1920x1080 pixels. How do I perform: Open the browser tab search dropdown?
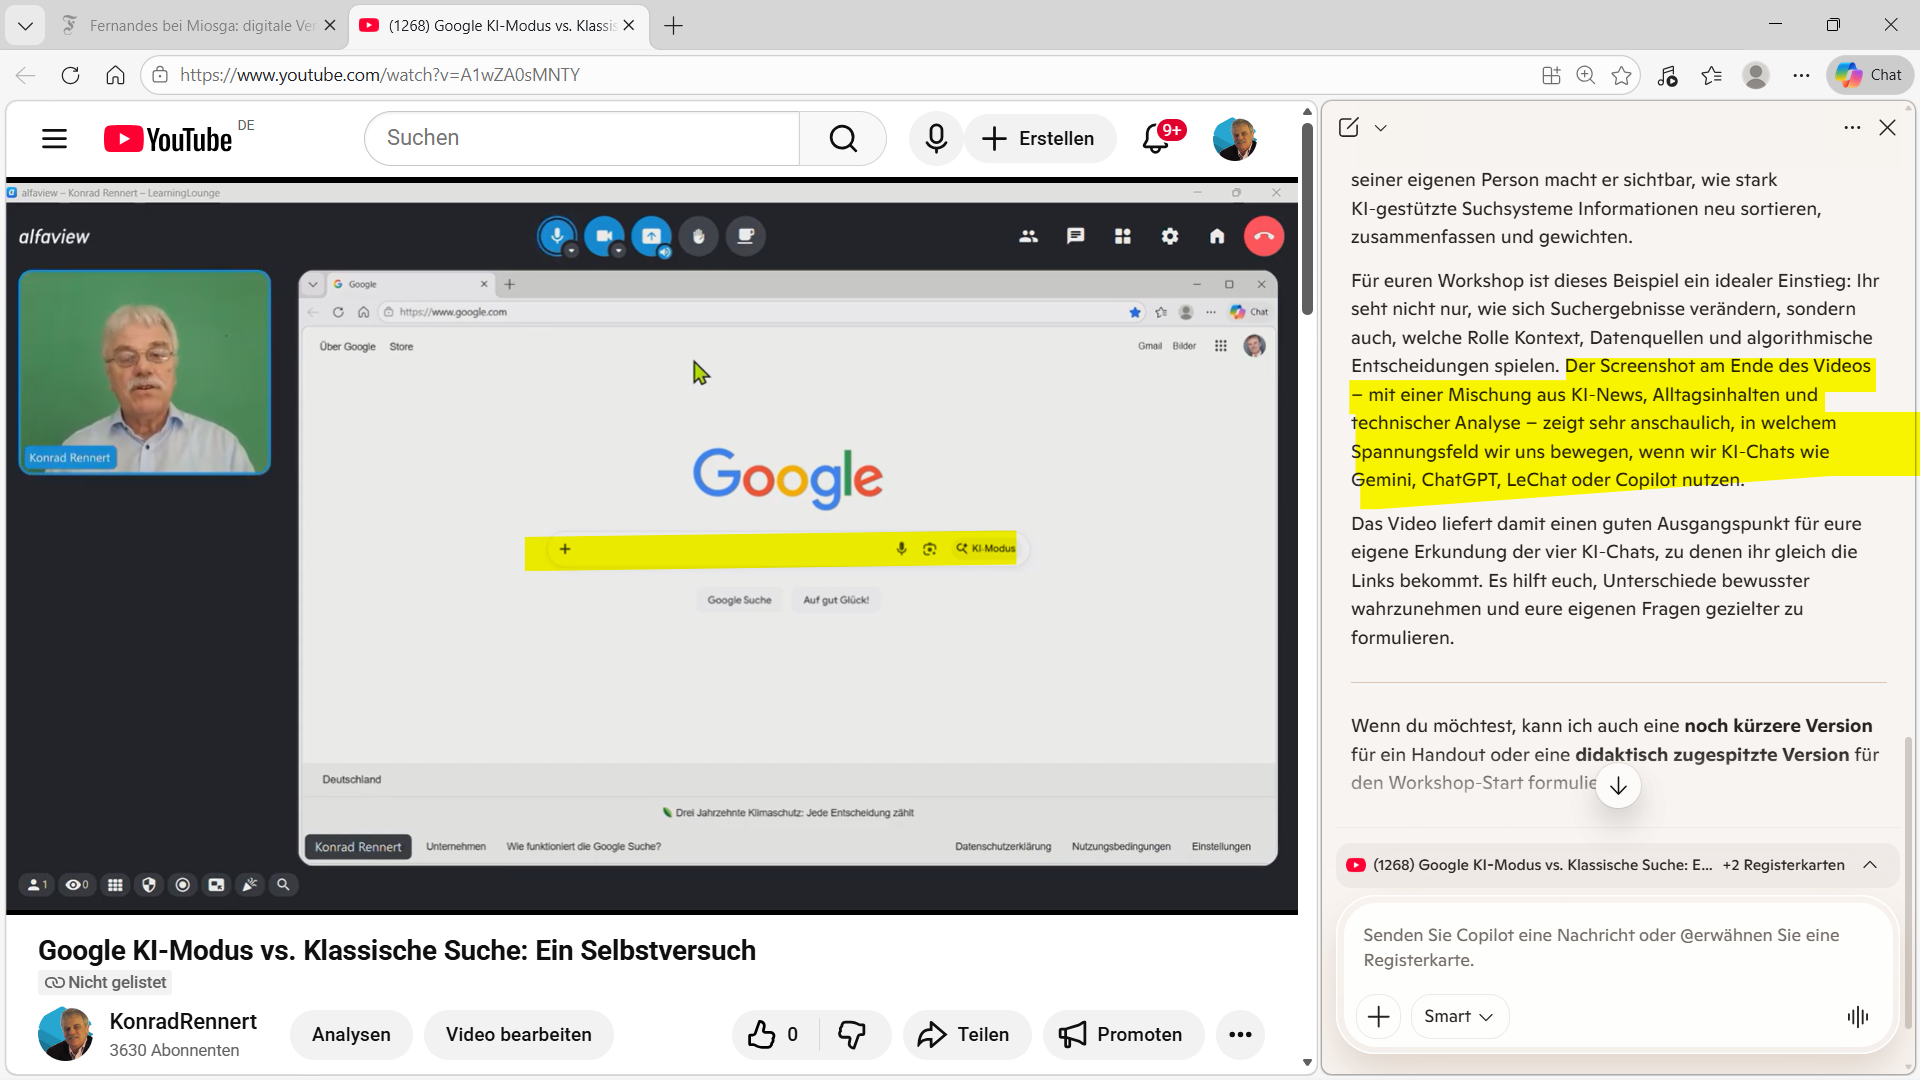tap(25, 26)
